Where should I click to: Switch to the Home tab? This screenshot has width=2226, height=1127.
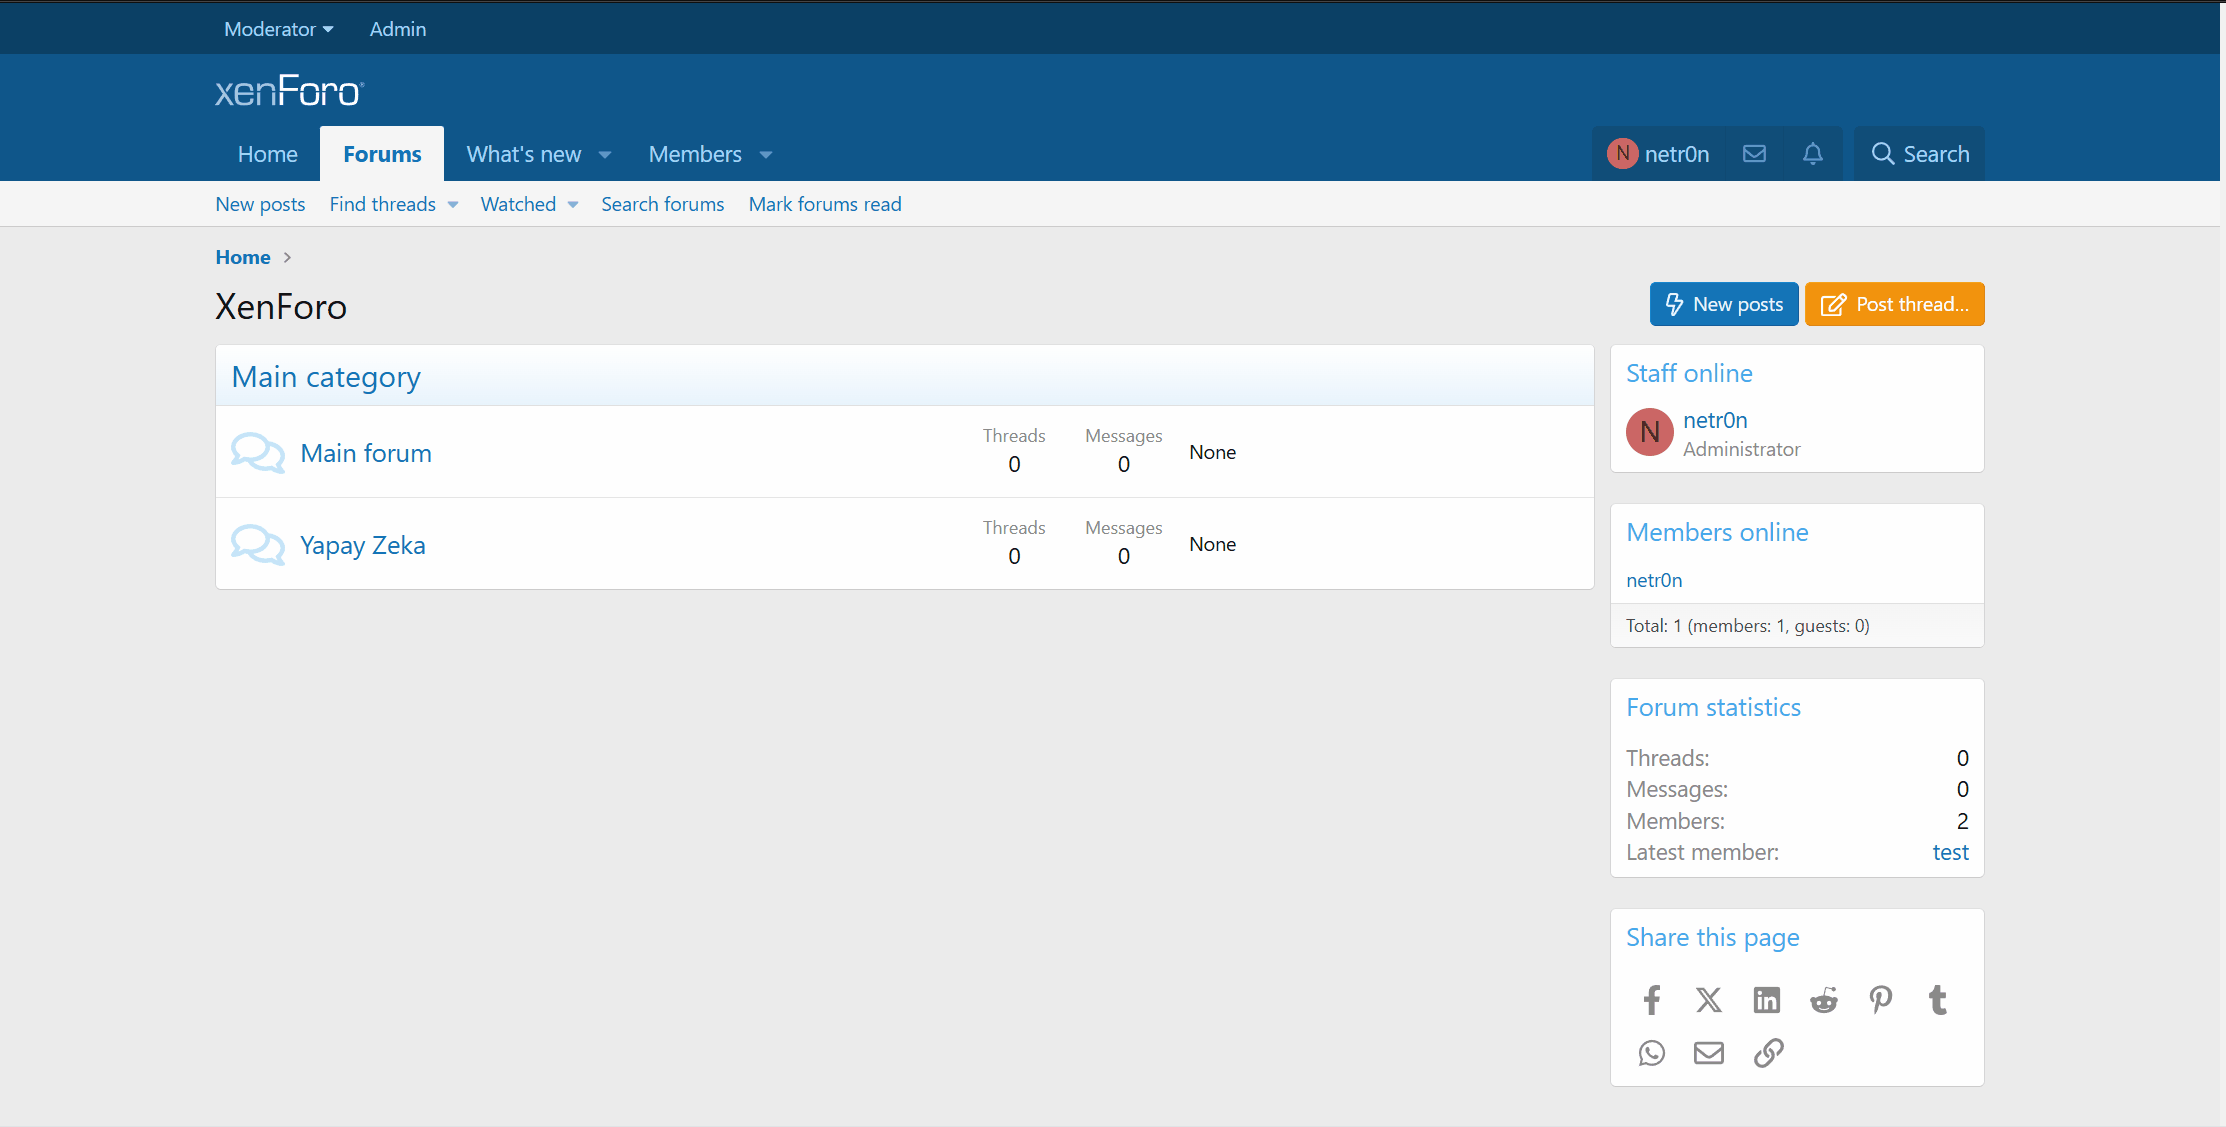point(268,154)
